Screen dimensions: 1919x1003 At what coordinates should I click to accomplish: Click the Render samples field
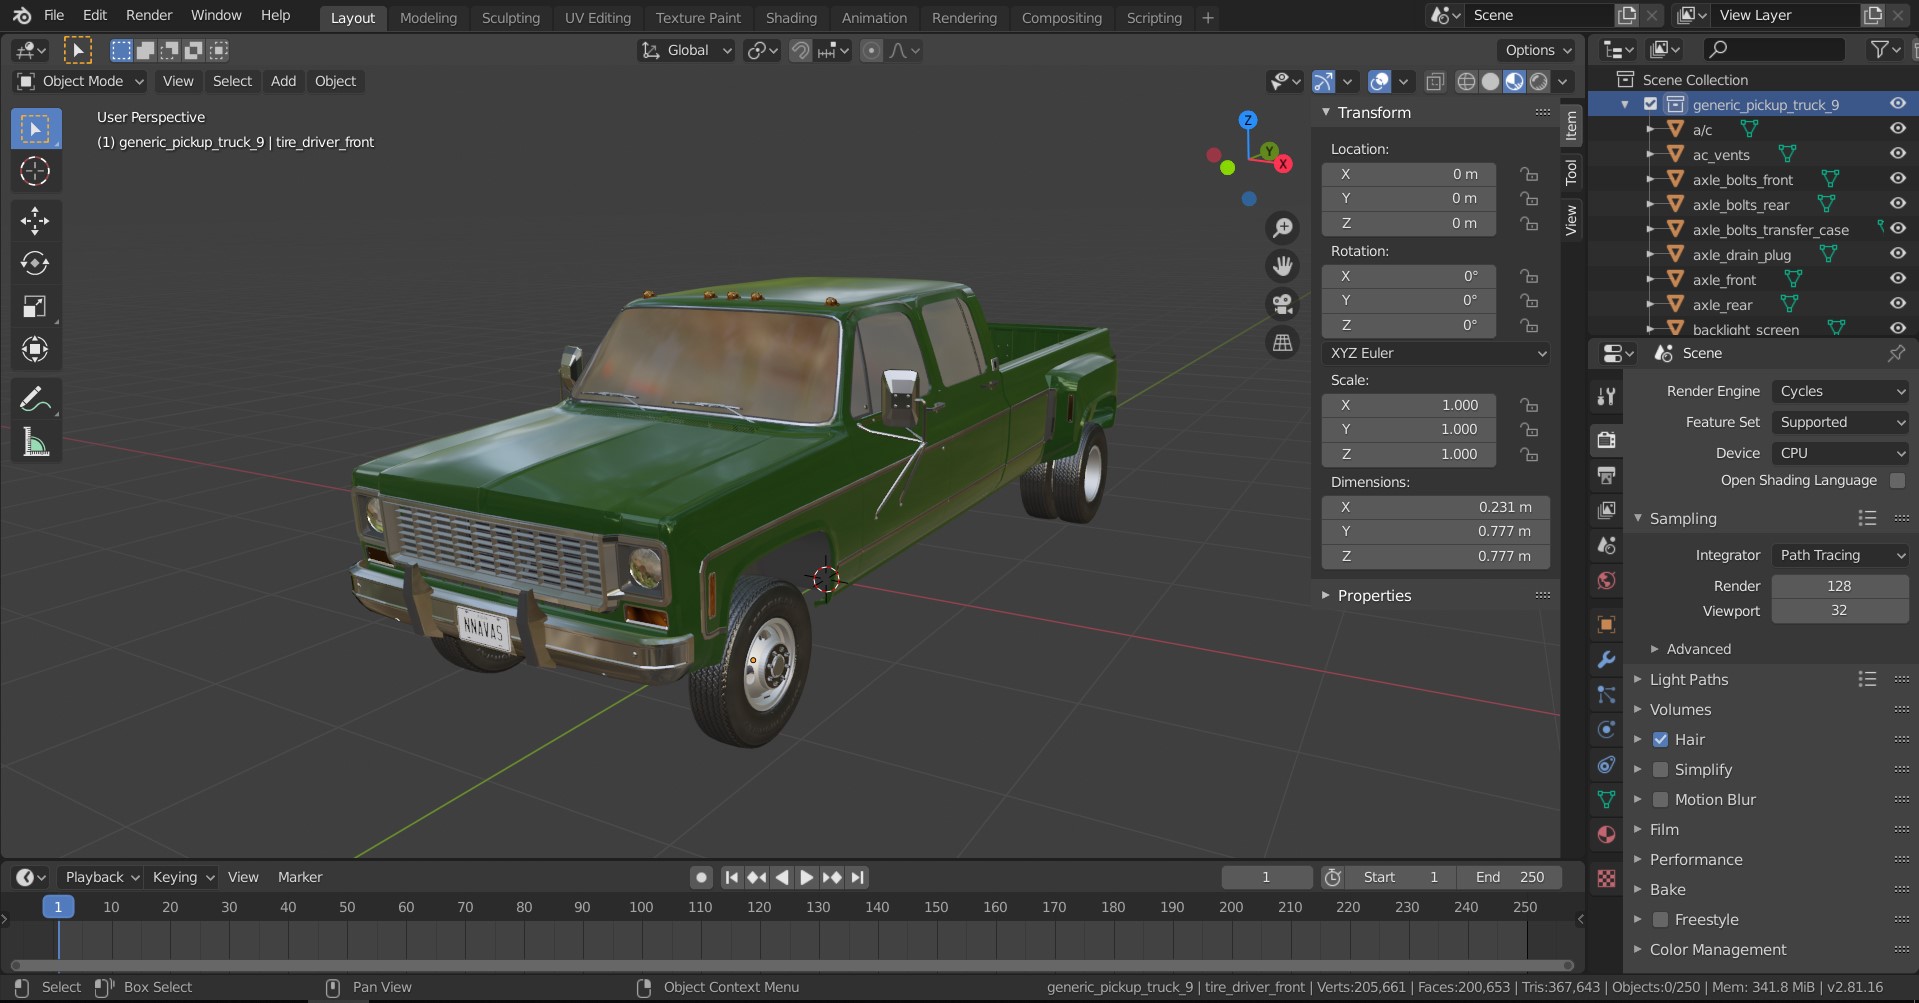point(1838,586)
